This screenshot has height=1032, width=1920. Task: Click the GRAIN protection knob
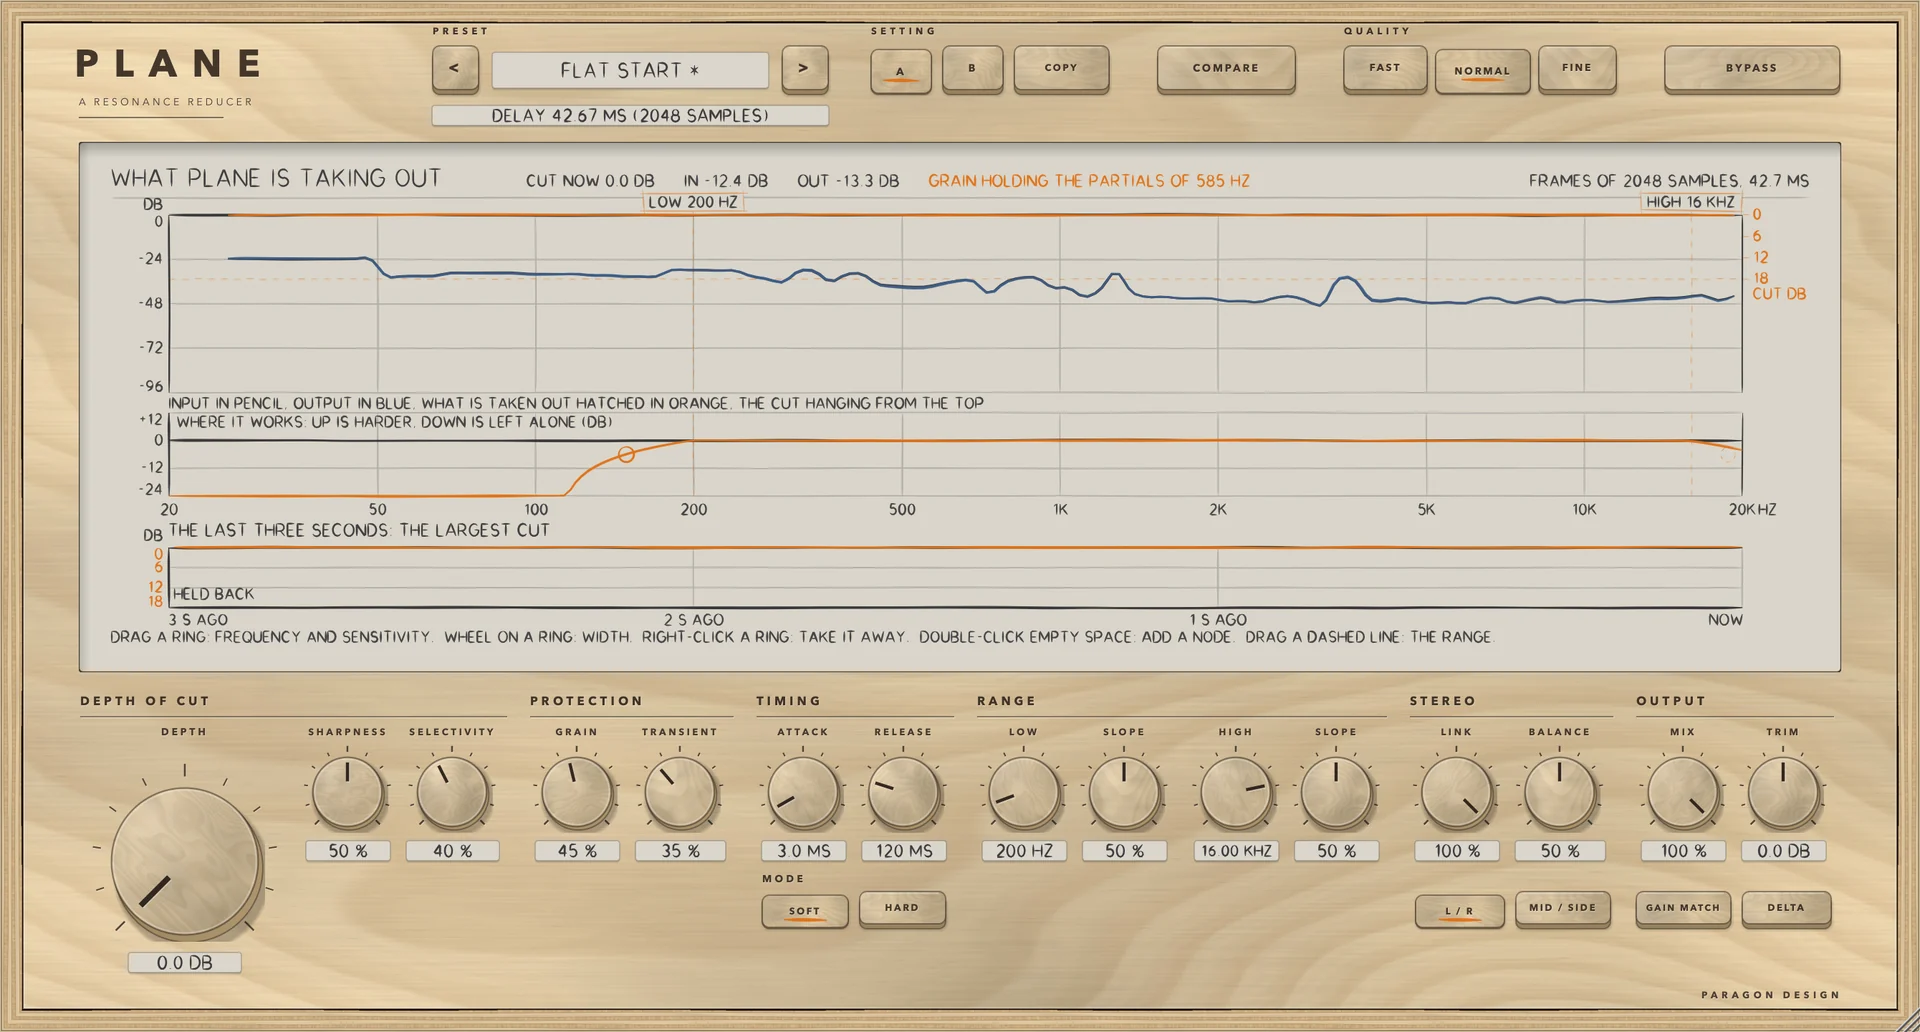coord(577,793)
